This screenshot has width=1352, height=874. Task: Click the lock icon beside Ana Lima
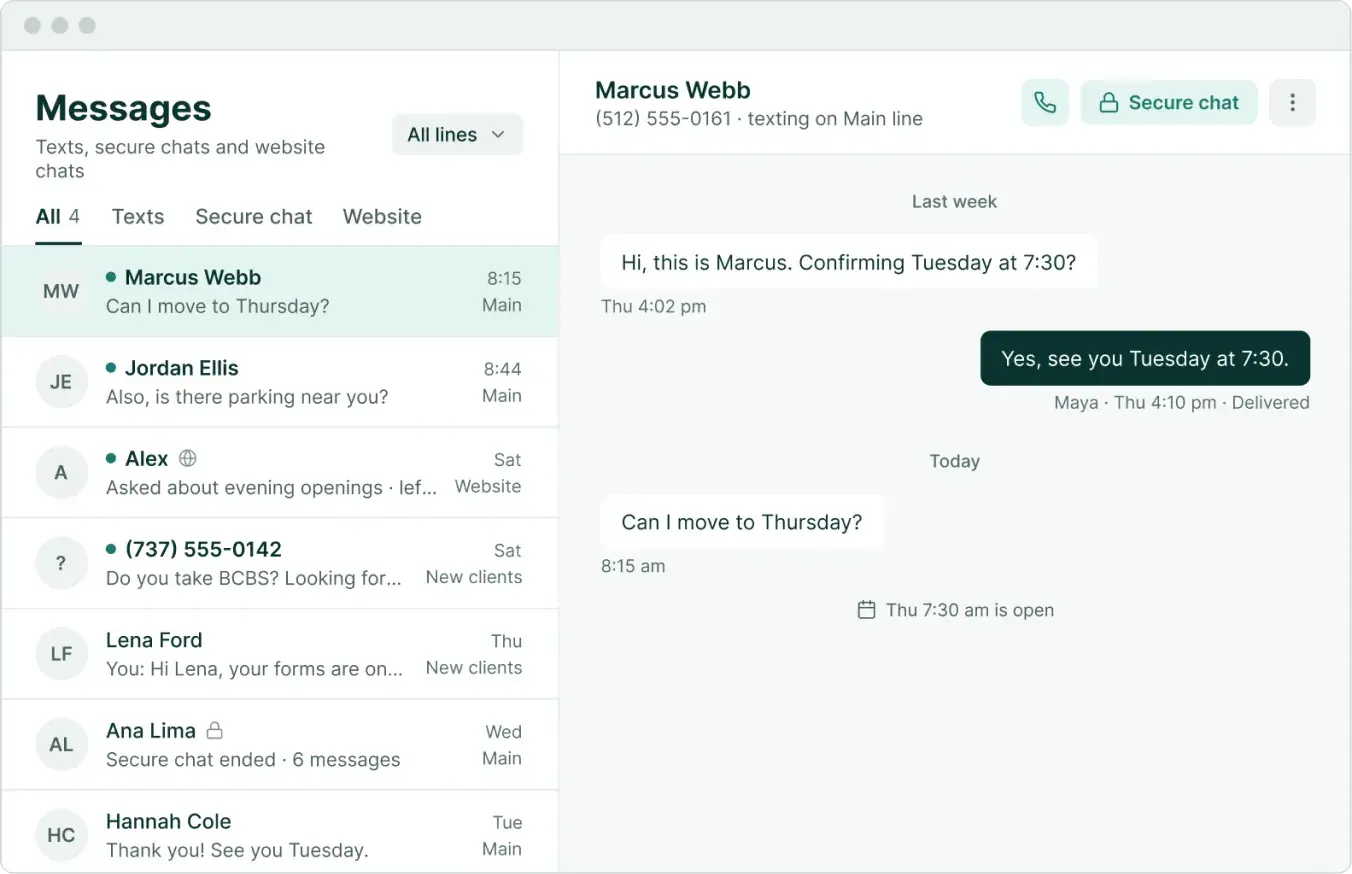click(x=214, y=731)
